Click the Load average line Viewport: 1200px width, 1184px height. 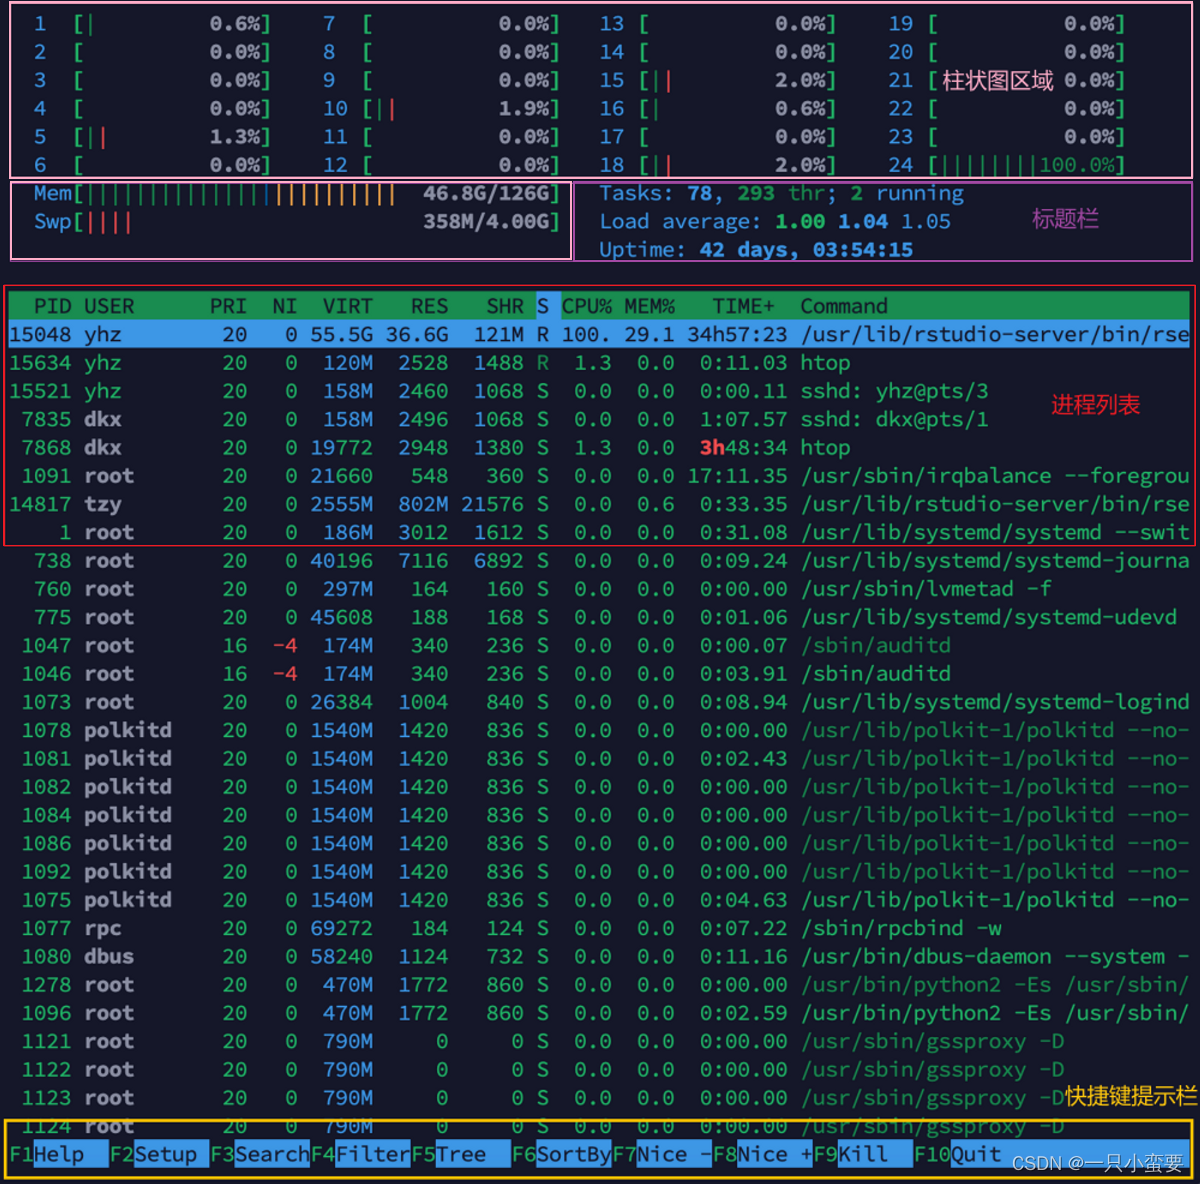[775, 221]
